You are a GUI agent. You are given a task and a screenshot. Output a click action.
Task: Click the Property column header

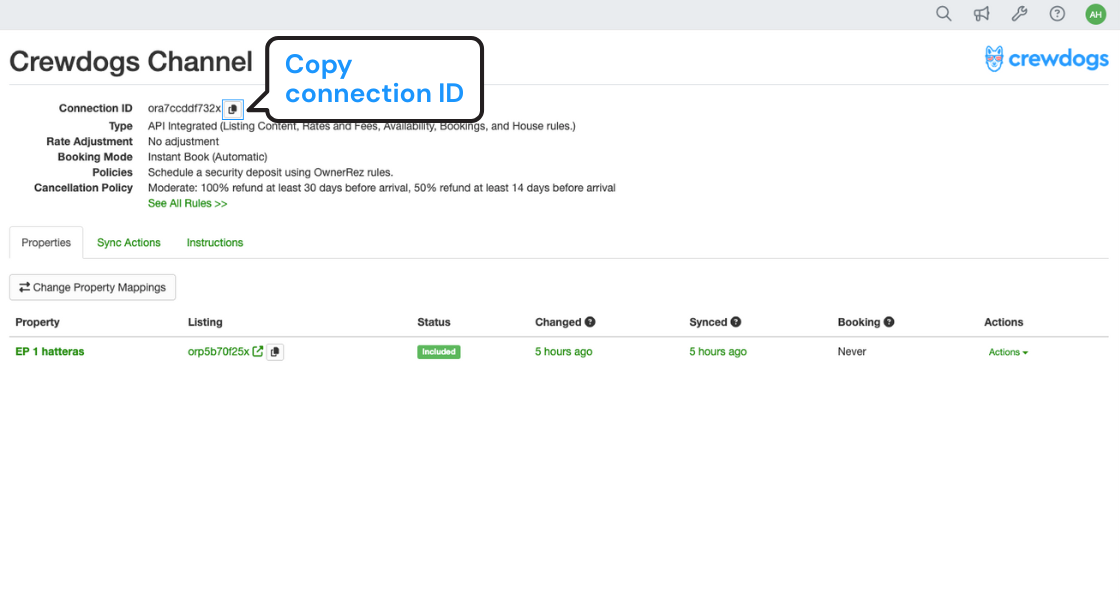(37, 322)
